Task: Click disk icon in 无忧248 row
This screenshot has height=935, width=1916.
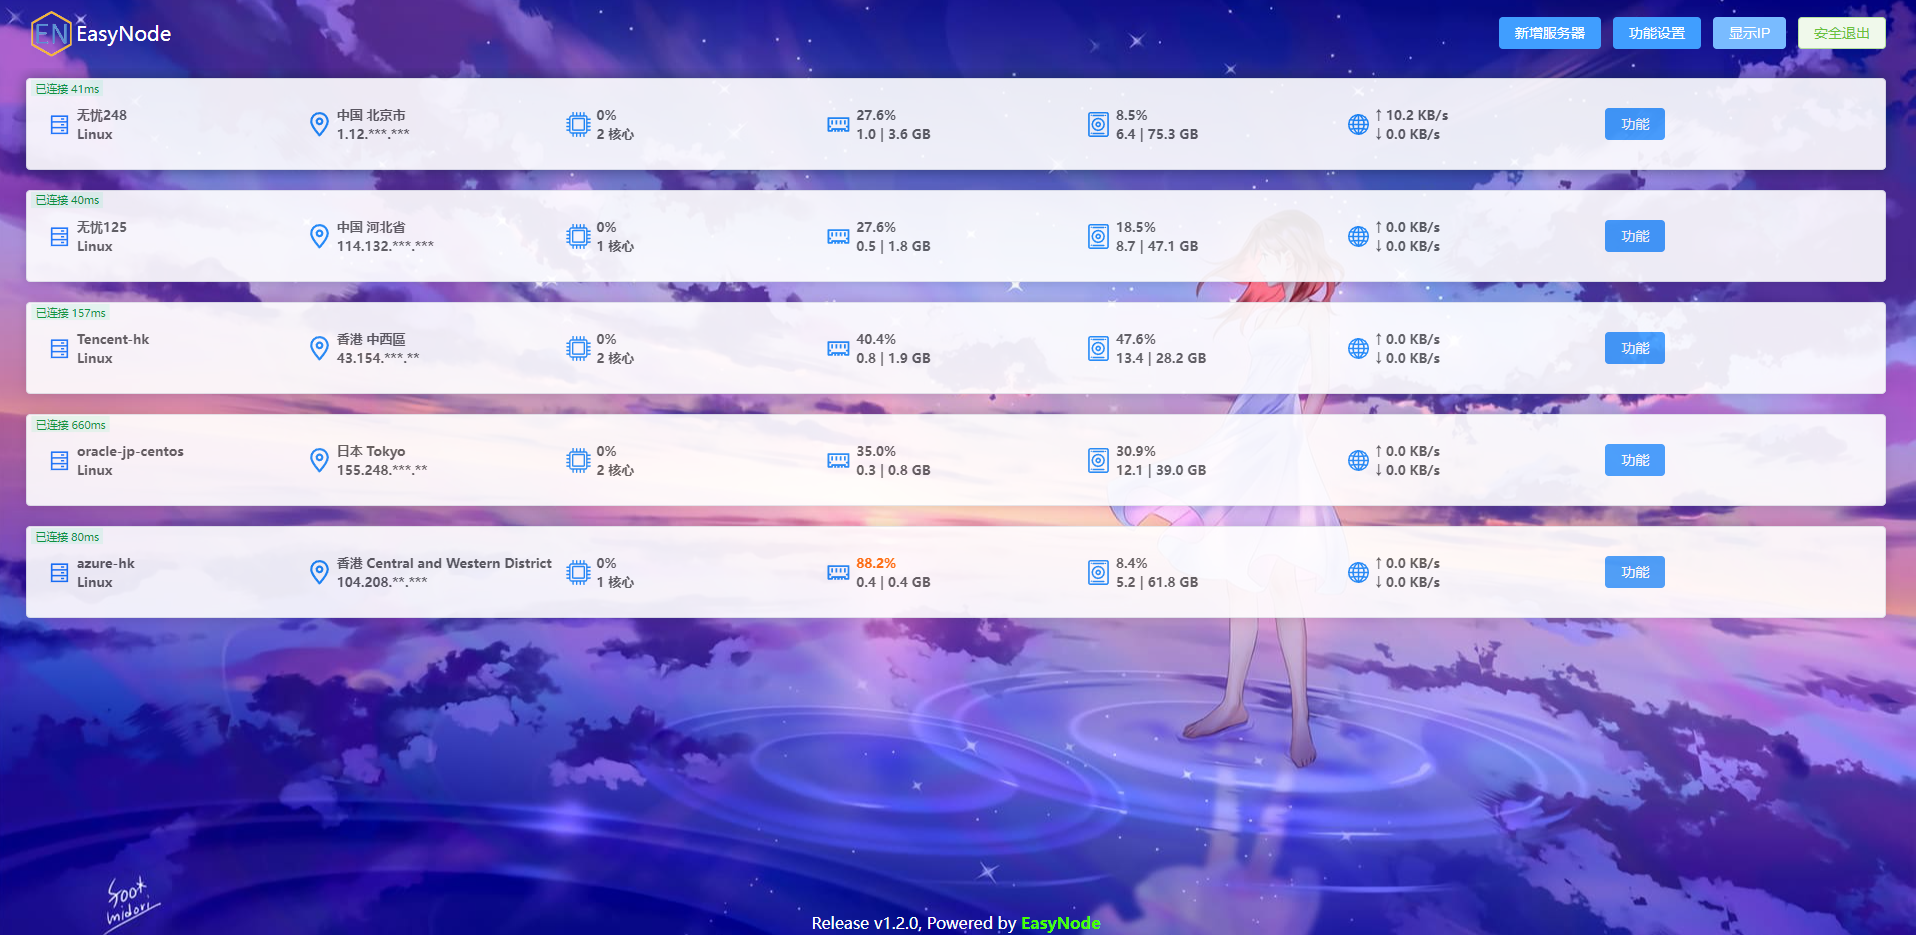Action: tap(1098, 125)
